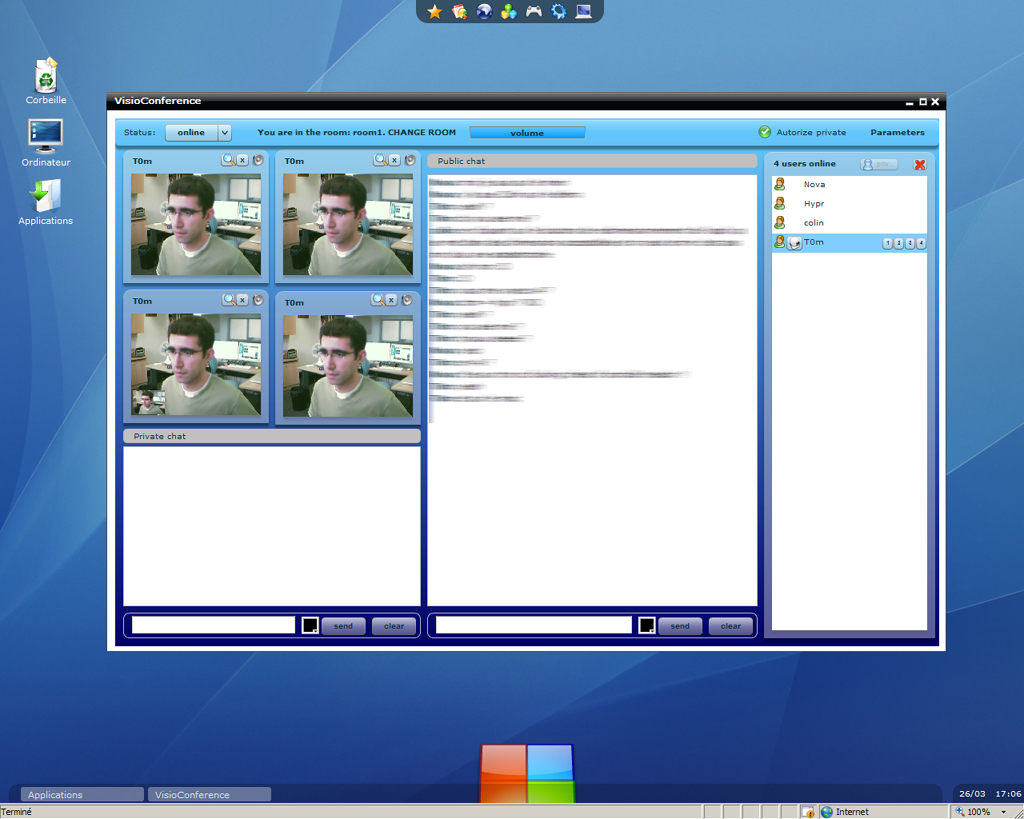Expand the 100% zoom level arrow in status bar
The width and height of the screenshot is (1024, 819).
coord(1003,812)
